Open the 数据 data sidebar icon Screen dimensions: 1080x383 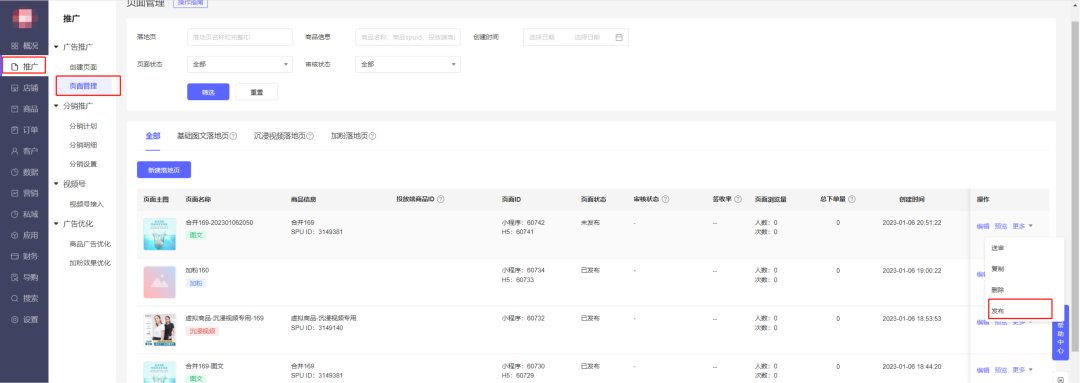coord(15,172)
